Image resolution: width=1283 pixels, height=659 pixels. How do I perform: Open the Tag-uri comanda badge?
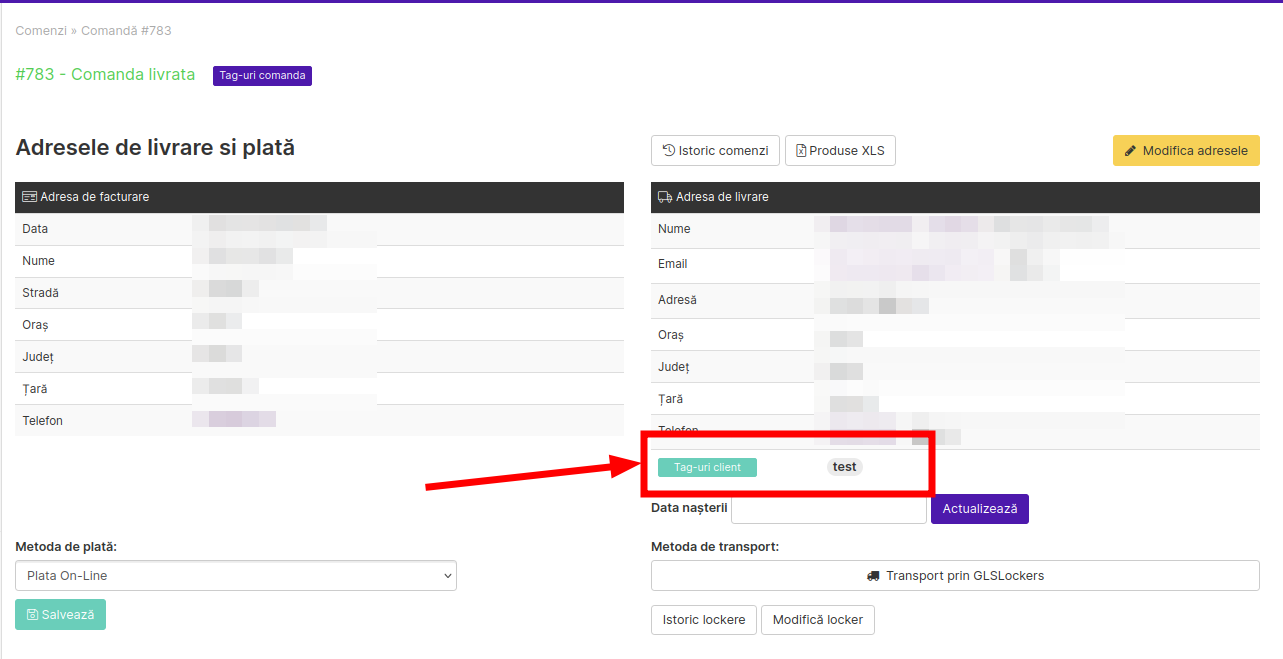[x=262, y=75]
